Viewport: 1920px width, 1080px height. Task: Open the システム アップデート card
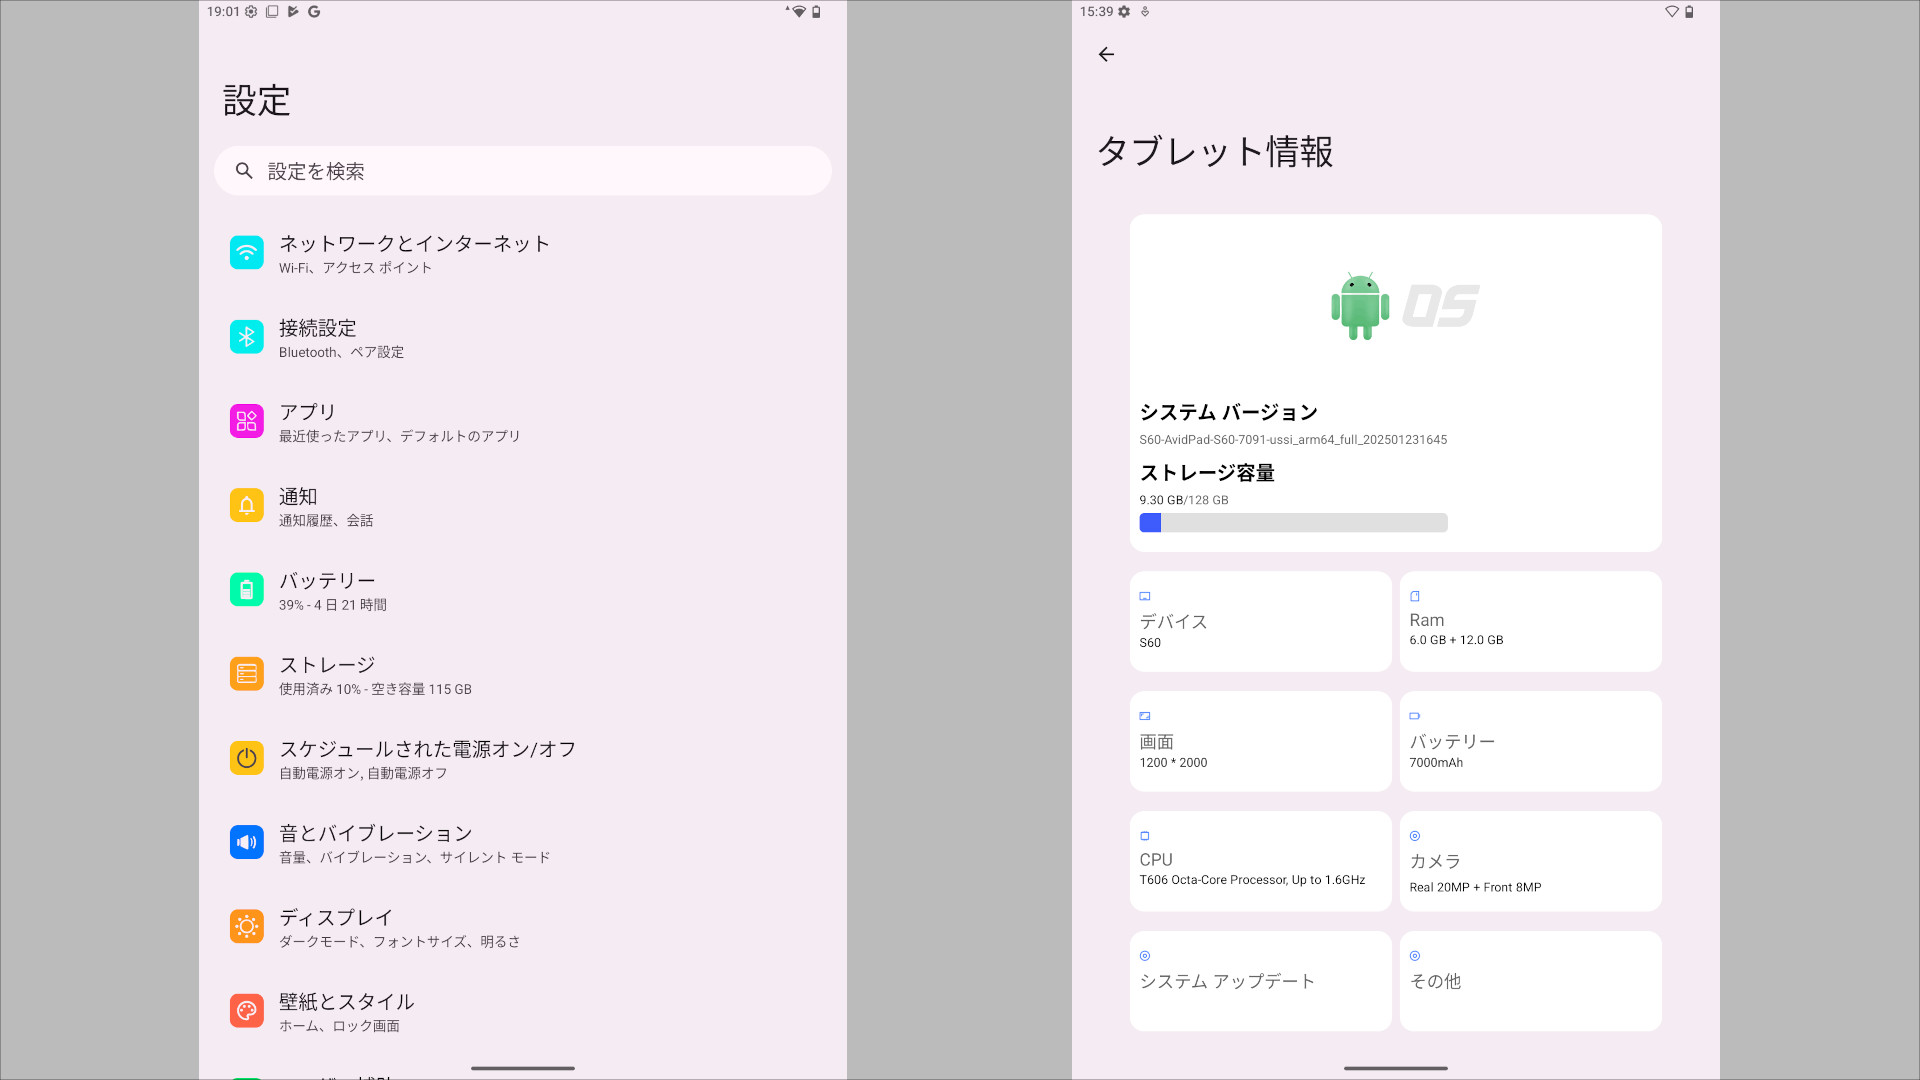click(x=1260, y=980)
